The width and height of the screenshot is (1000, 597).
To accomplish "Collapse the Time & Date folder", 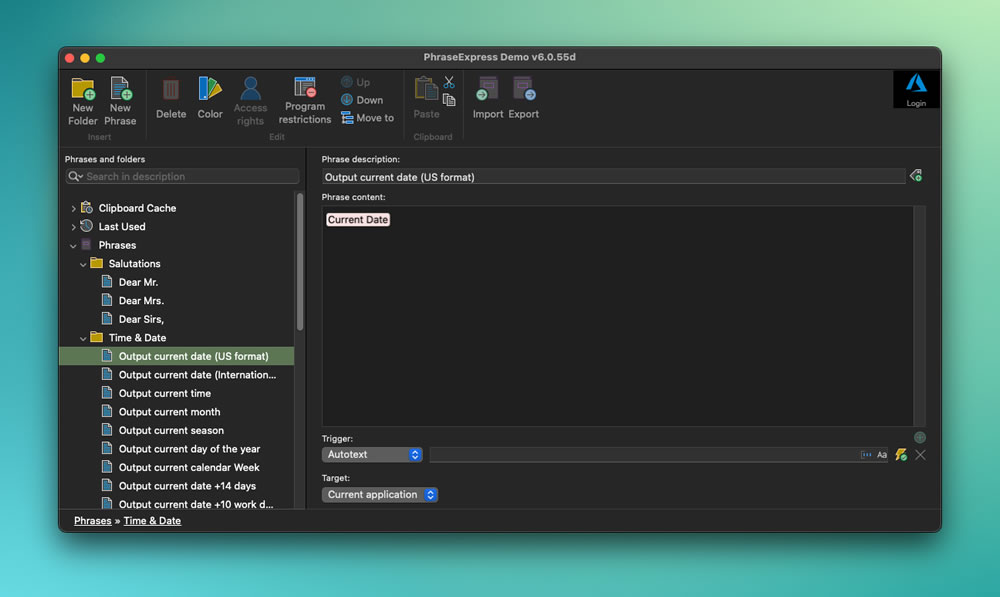I will 83,338.
